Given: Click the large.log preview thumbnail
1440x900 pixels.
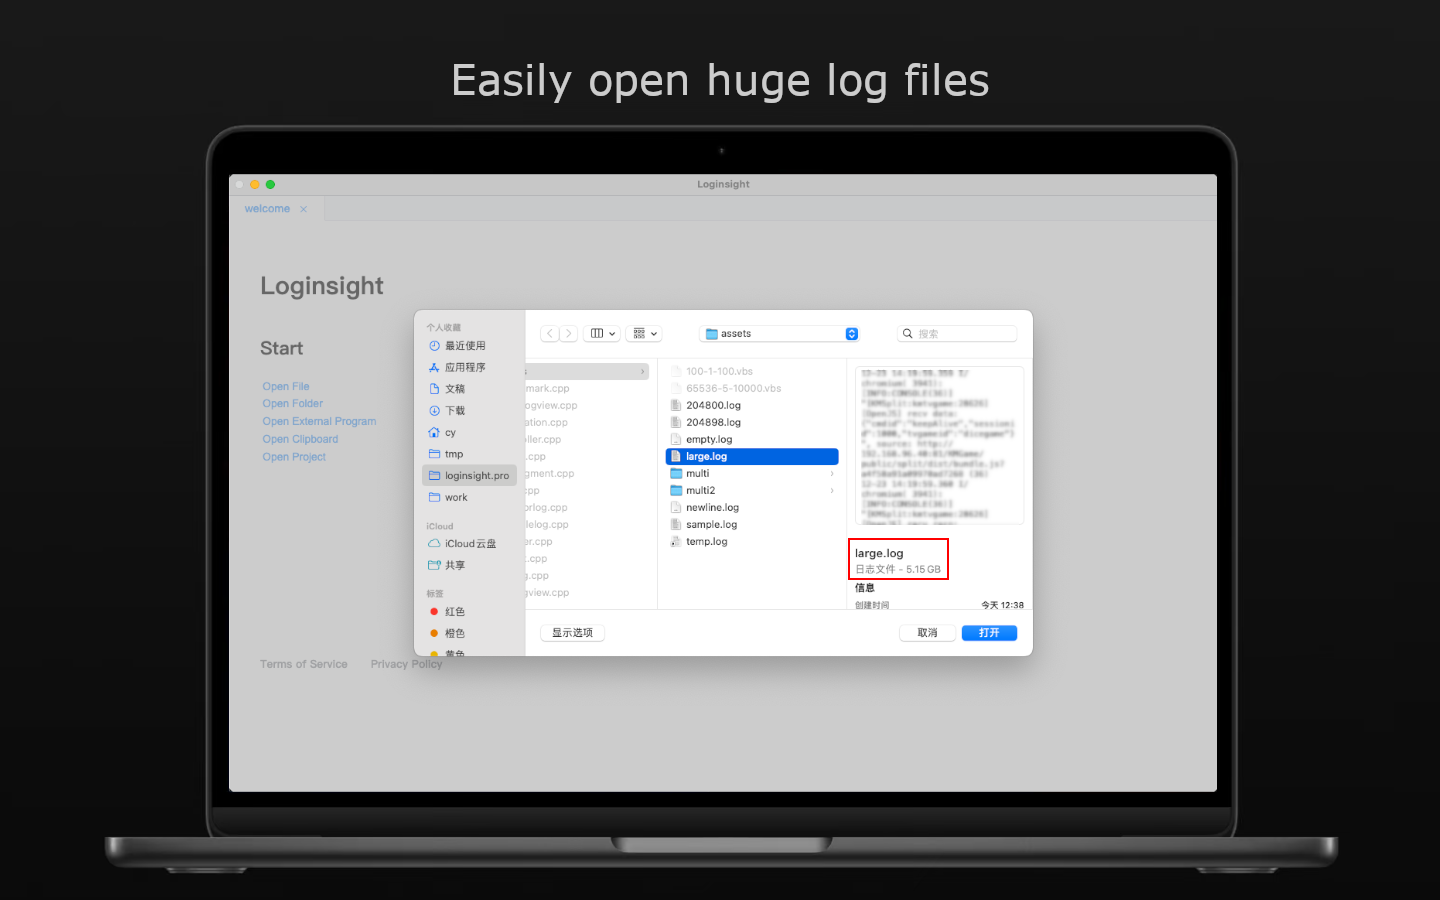Looking at the screenshot, I should click(939, 445).
